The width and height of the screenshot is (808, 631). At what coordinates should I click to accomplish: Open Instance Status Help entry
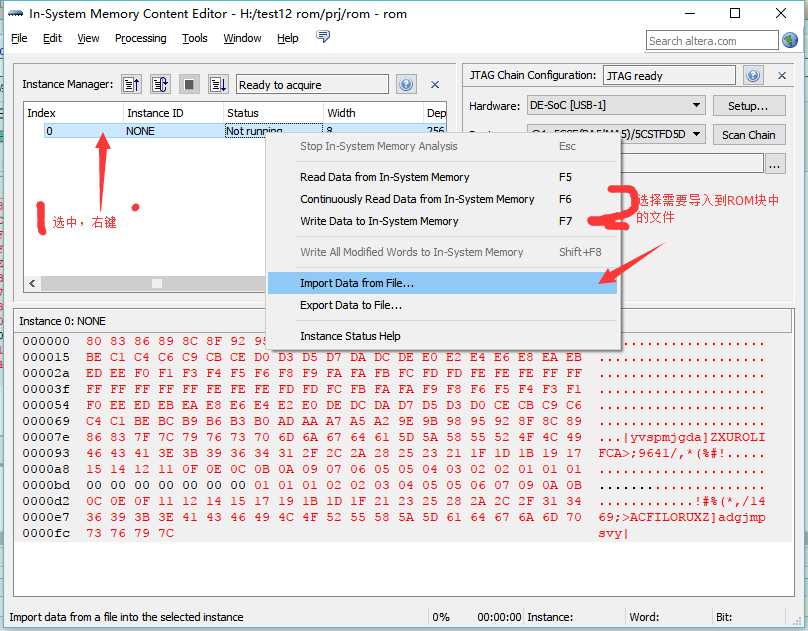[442, 336]
